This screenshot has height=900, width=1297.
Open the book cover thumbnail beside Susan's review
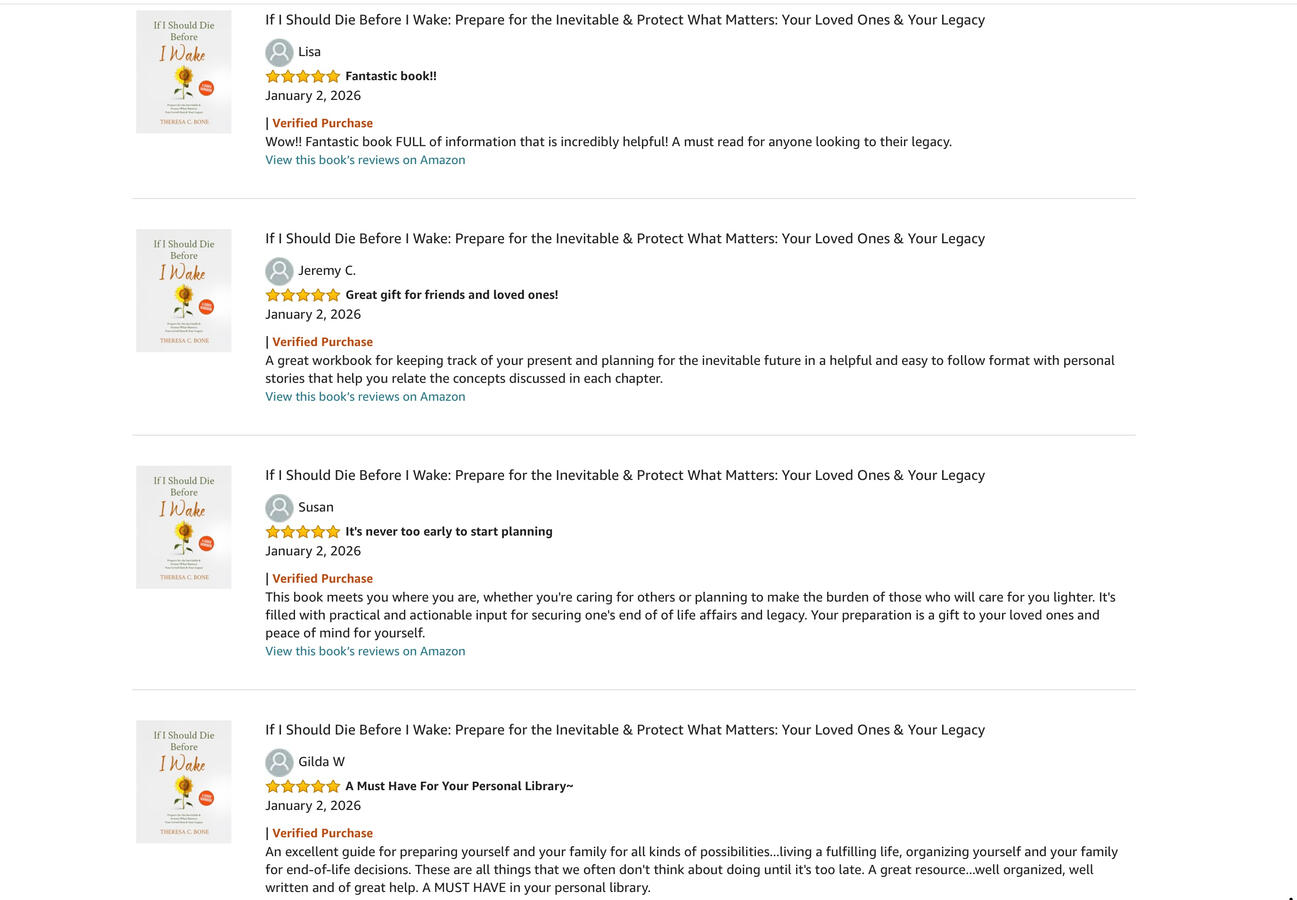pyautogui.click(x=184, y=527)
